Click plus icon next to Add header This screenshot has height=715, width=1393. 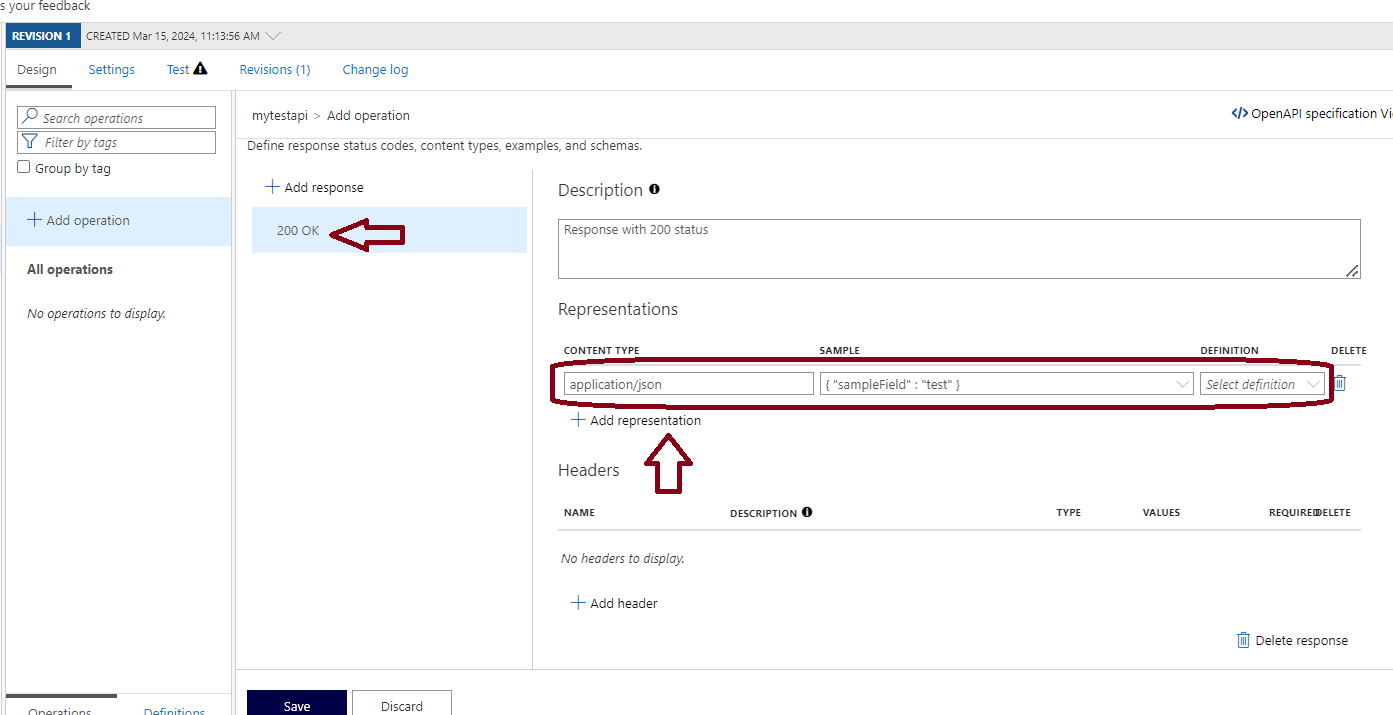[577, 603]
